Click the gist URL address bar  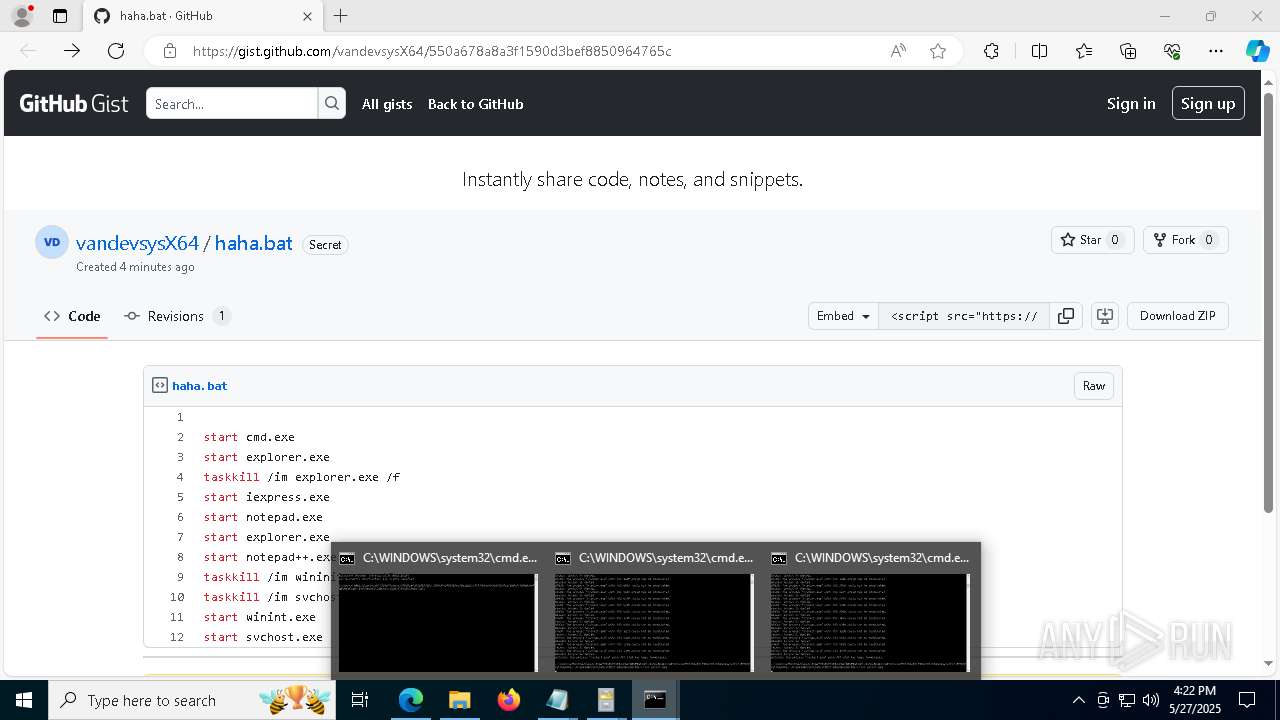432,51
